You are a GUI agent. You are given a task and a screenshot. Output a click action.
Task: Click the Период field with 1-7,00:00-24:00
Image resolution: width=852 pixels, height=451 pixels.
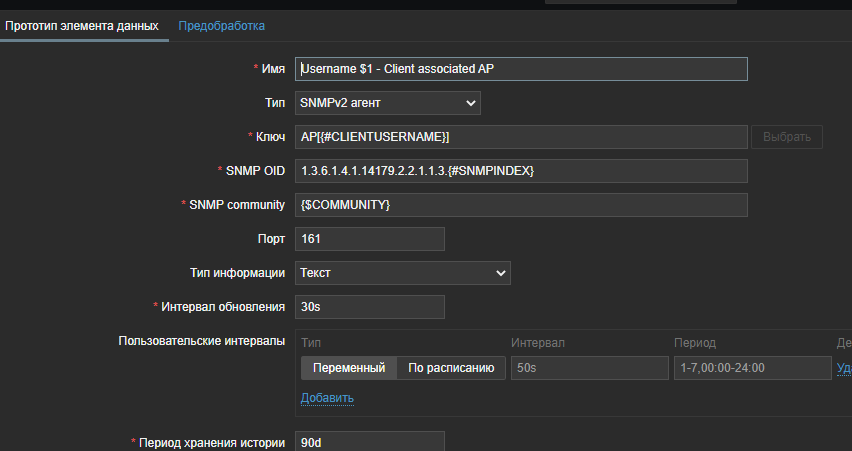(x=751, y=368)
